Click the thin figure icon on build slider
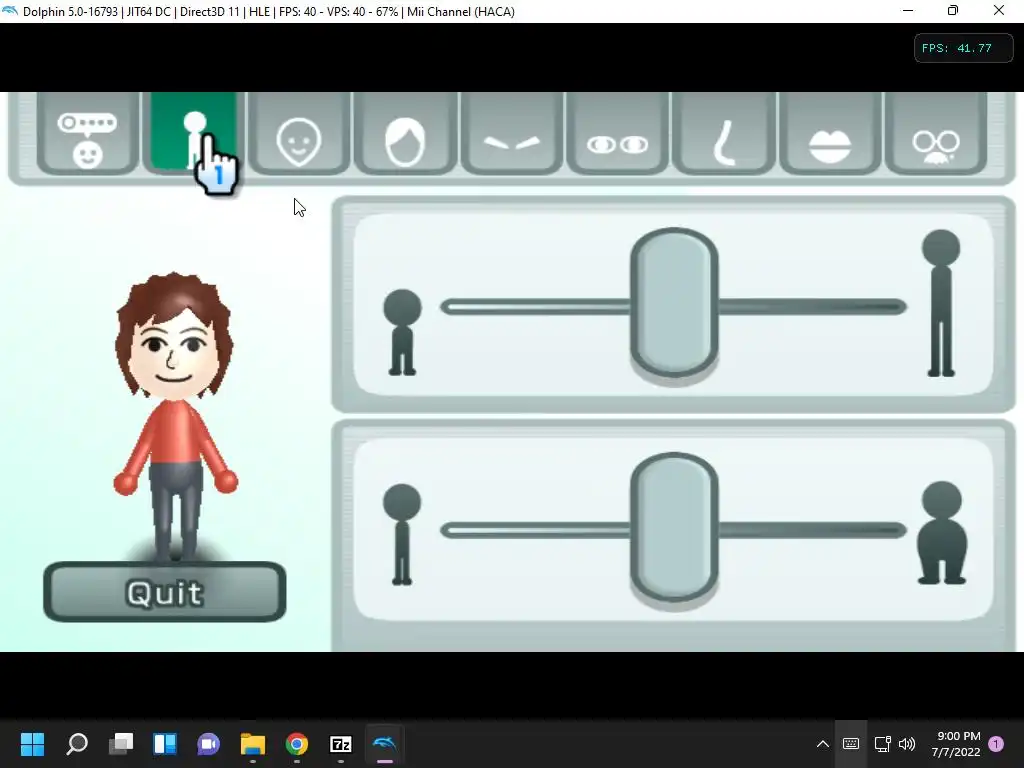This screenshot has height=768, width=1024. 402,534
